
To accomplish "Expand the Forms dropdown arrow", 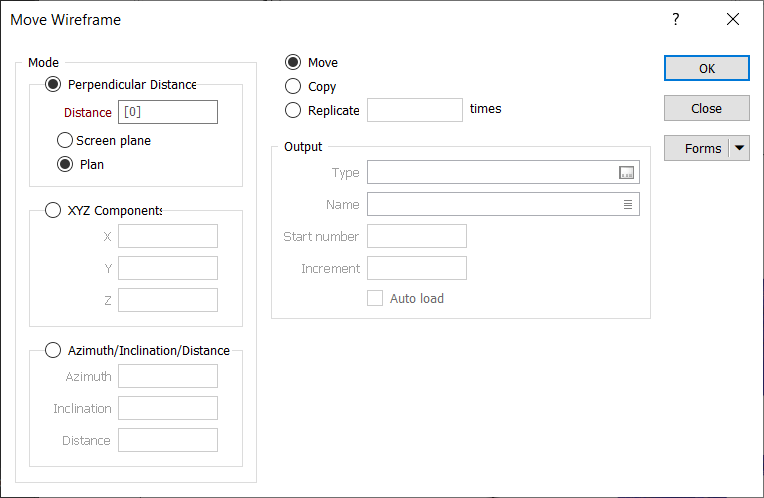I will 739,148.
